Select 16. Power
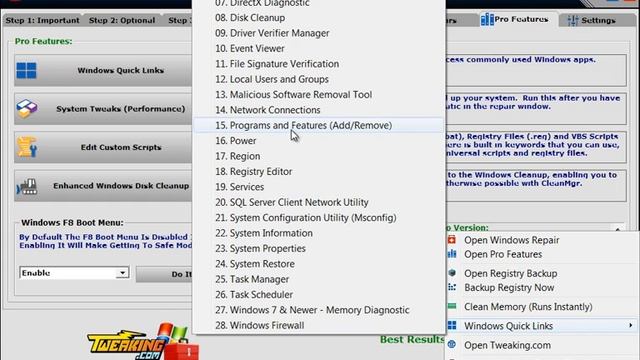This screenshot has height=360, width=640. 318,141
